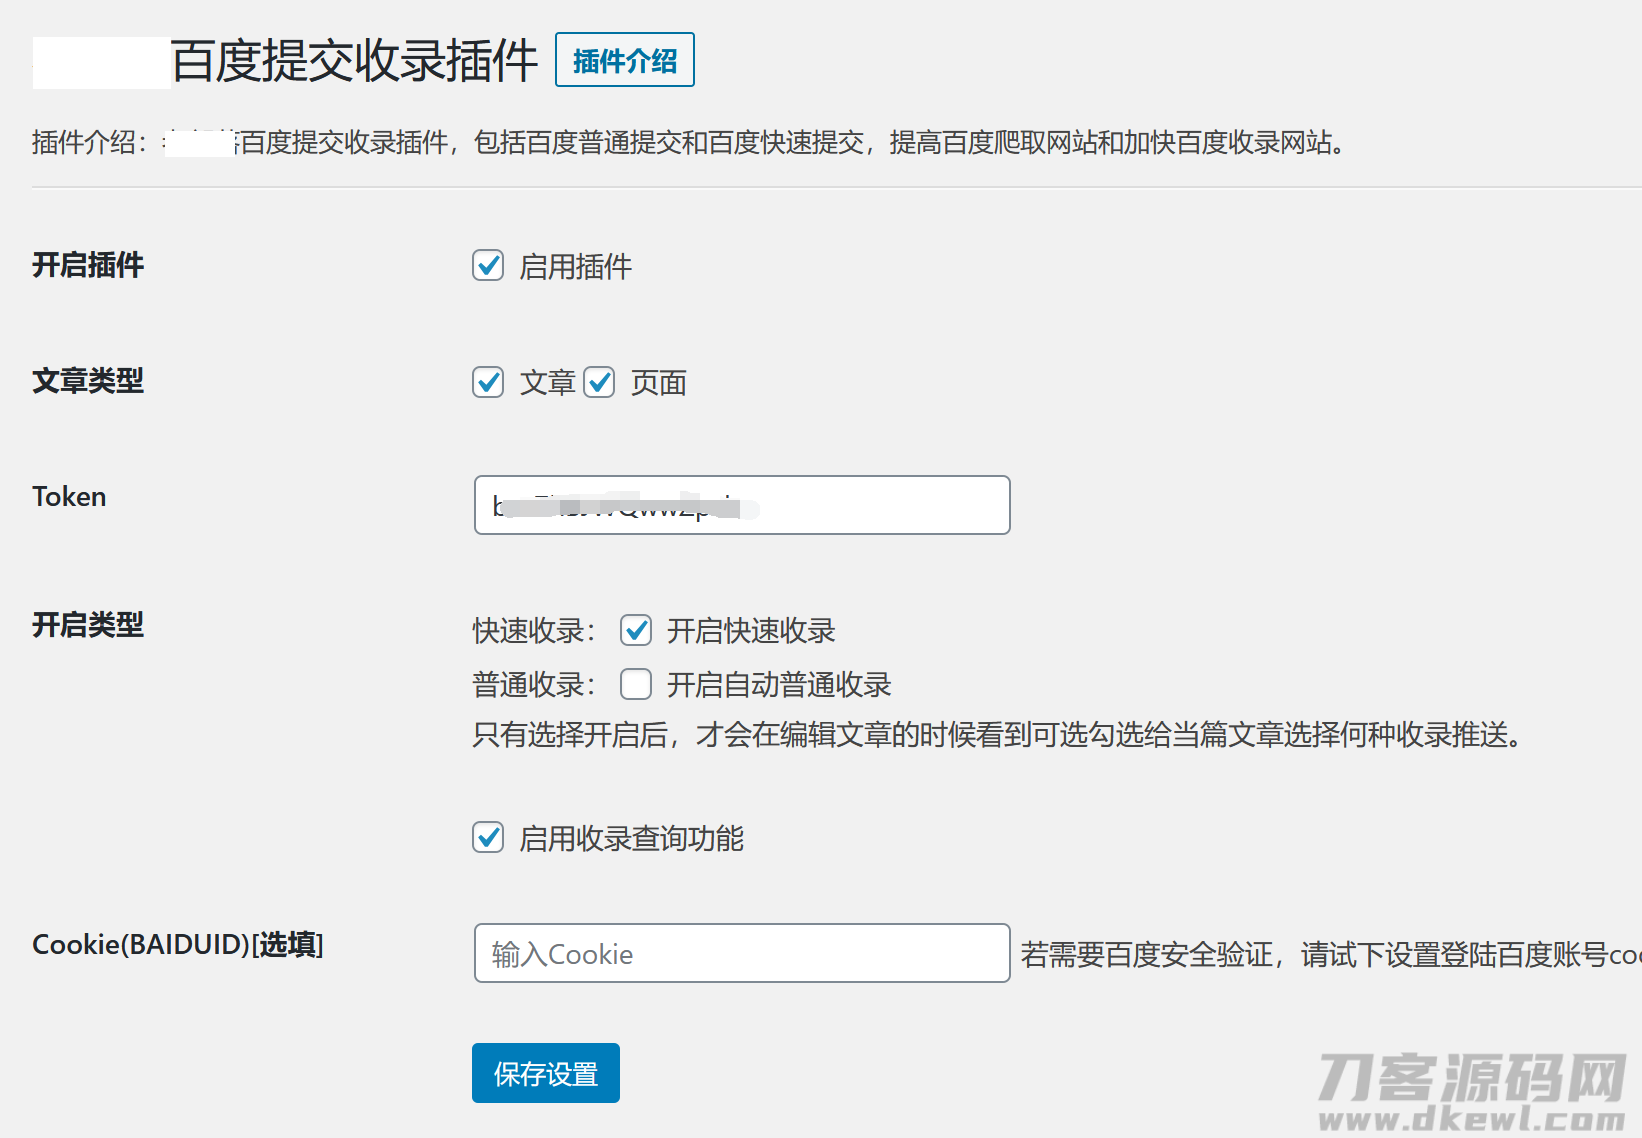Click the 开启自动普通收录 label text
1642x1138 pixels.
[779, 685]
